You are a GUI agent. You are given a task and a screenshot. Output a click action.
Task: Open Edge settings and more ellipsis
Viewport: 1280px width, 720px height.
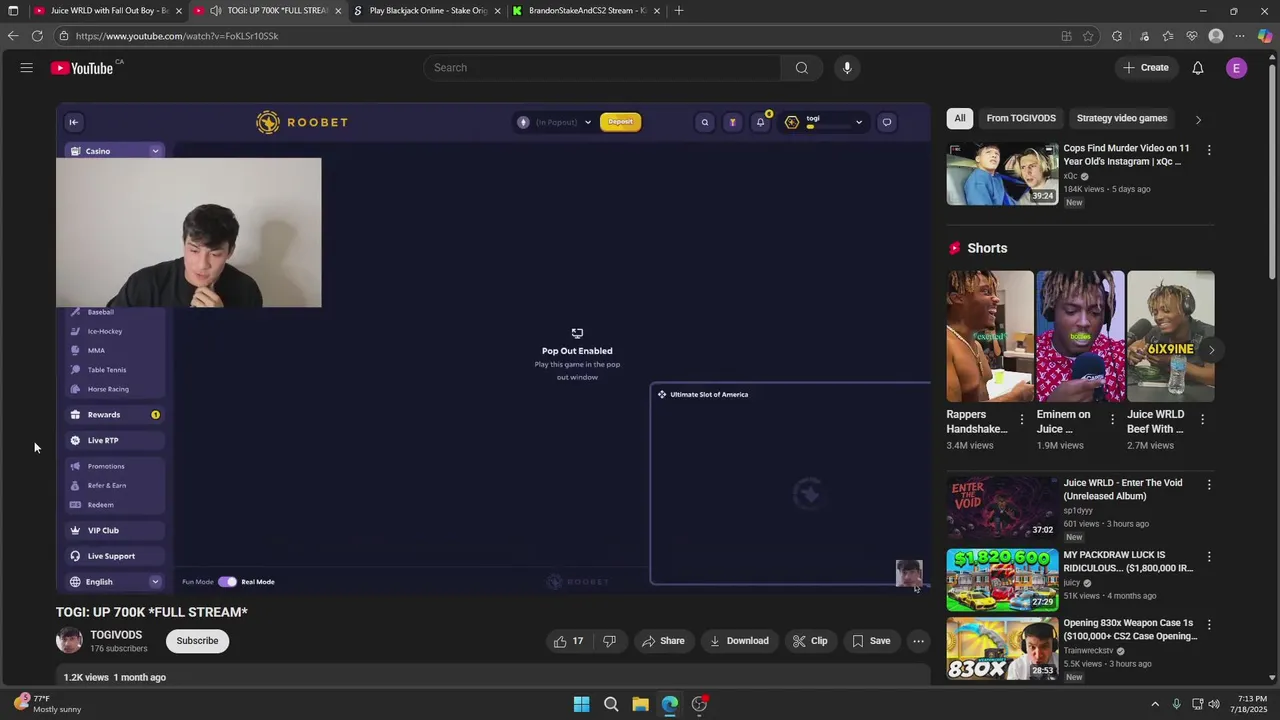1240,36
